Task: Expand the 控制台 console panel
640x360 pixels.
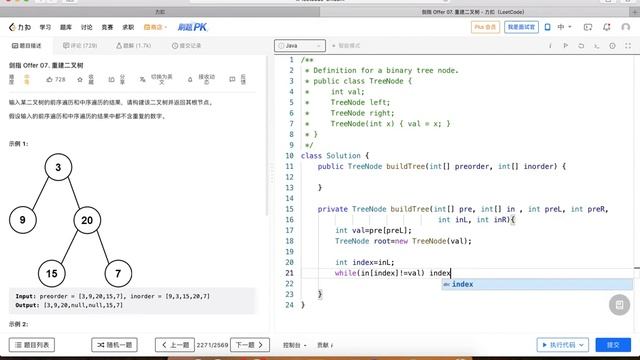Action: [x=294, y=345]
